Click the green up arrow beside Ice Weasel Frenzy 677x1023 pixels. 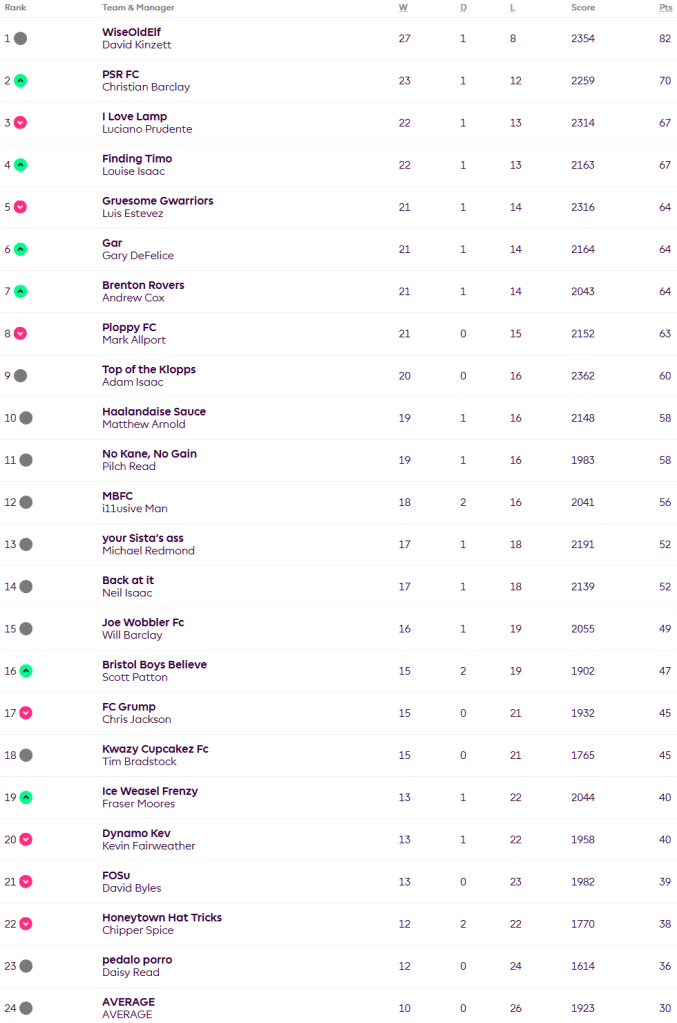[x=26, y=797]
